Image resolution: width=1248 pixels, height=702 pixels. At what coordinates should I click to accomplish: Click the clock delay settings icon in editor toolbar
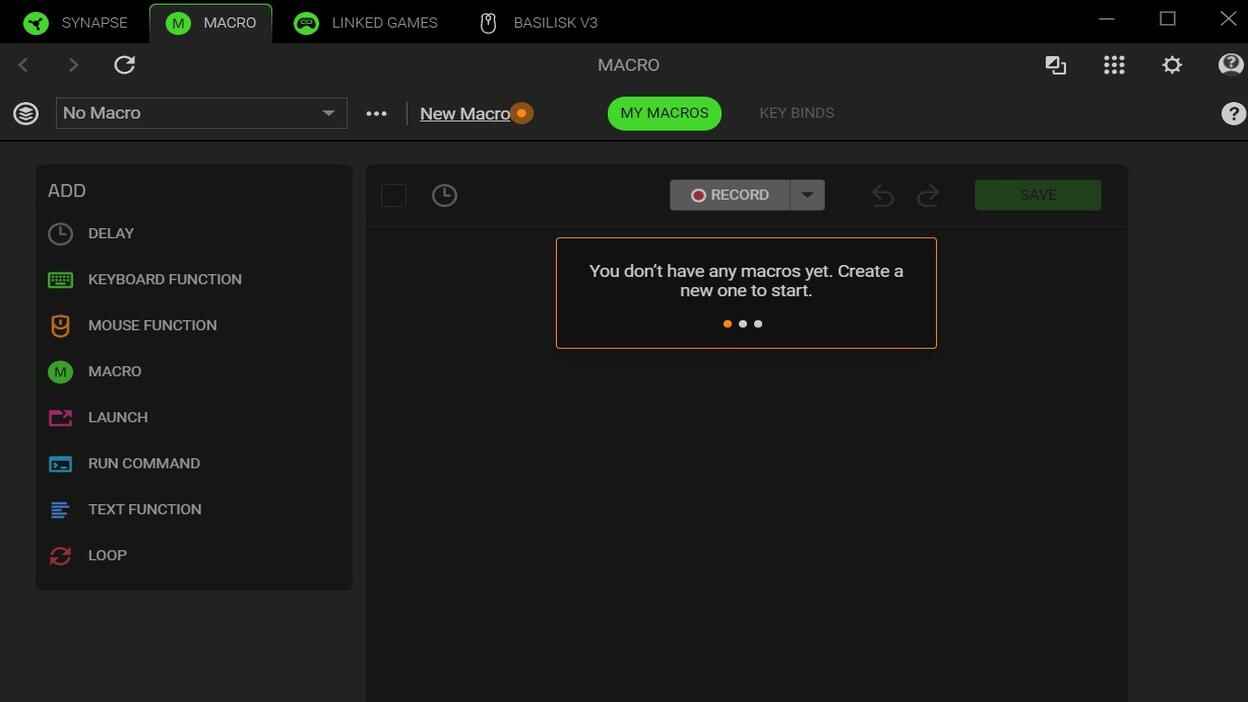[444, 195]
